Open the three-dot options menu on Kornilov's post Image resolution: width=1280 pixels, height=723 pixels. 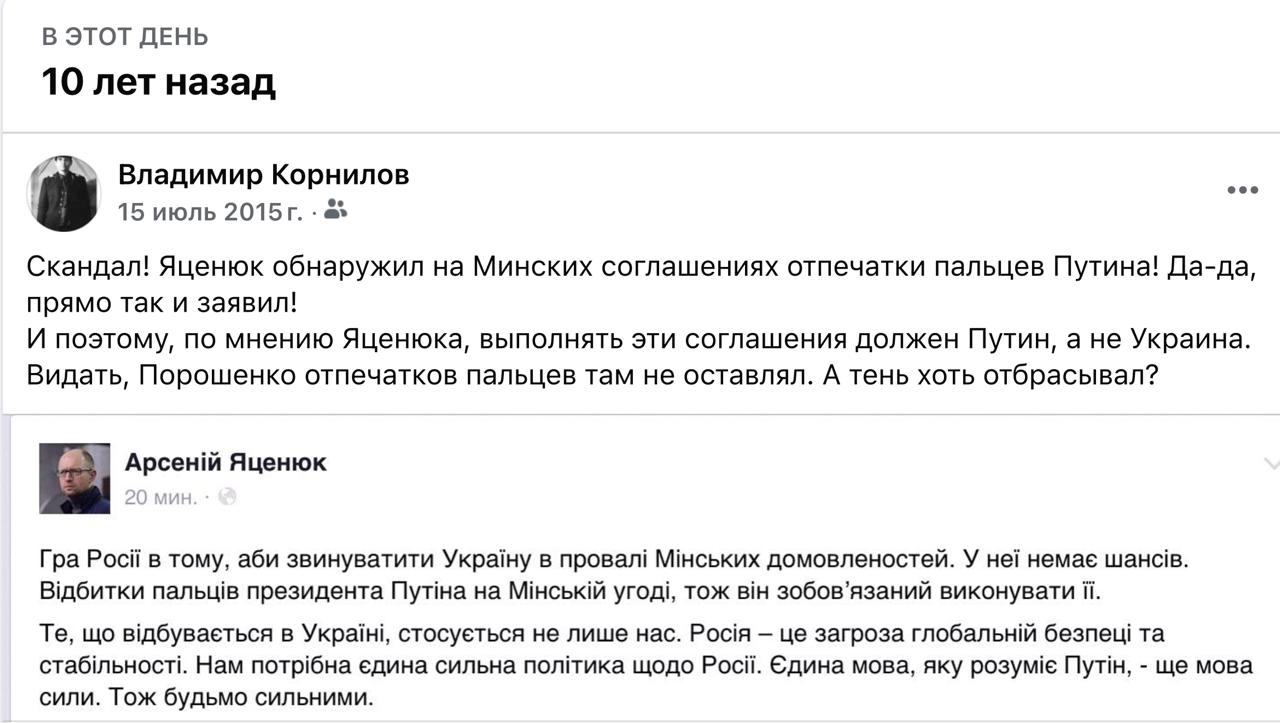click(x=1242, y=191)
